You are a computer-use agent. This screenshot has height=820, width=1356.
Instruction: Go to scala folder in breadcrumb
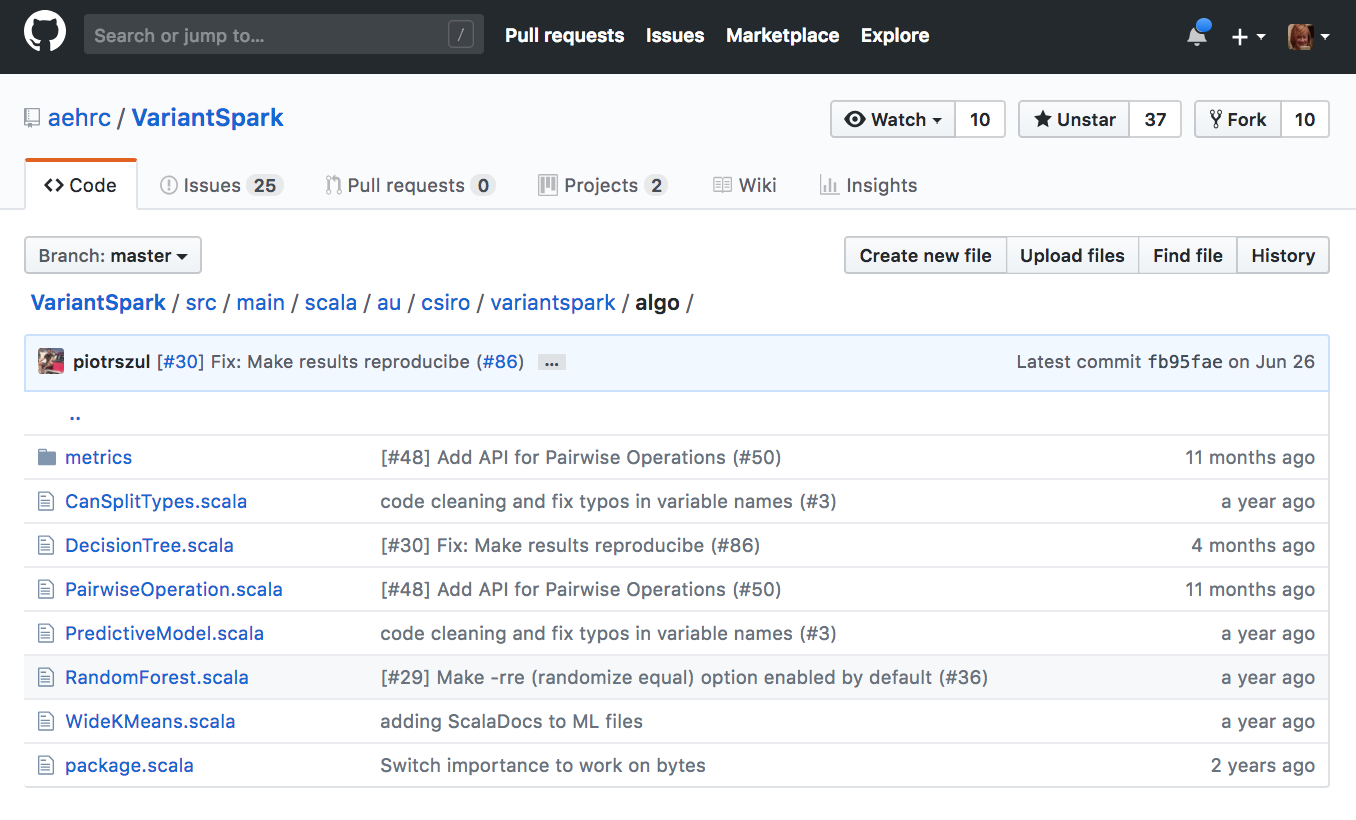tap(331, 302)
